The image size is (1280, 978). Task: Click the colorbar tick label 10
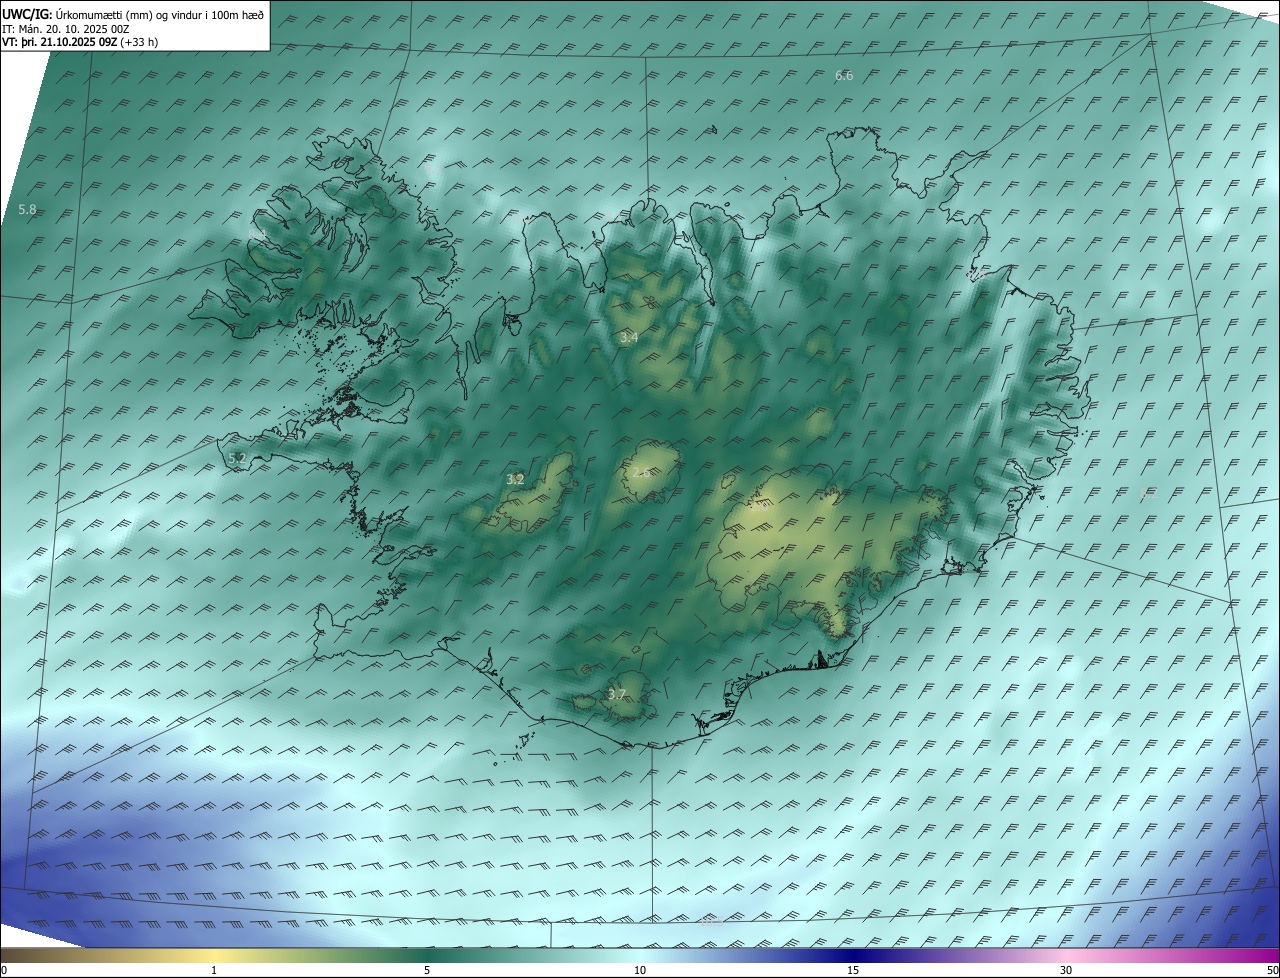[640, 970]
